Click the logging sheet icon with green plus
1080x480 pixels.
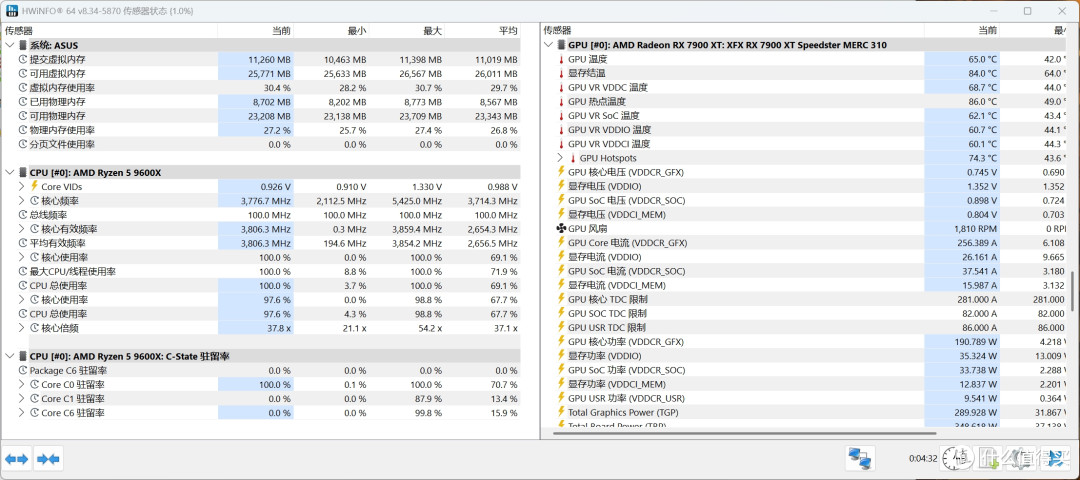[989, 458]
